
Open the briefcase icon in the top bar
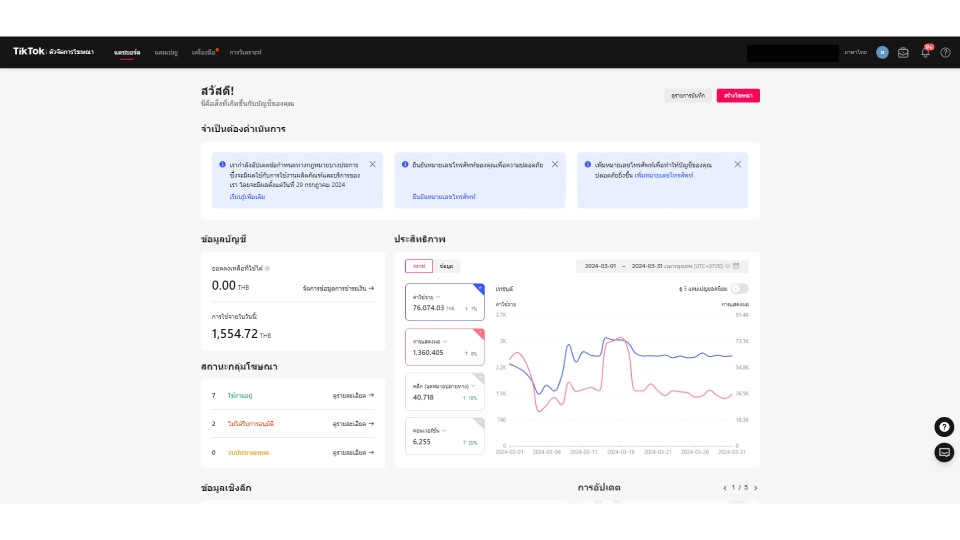click(903, 53)
